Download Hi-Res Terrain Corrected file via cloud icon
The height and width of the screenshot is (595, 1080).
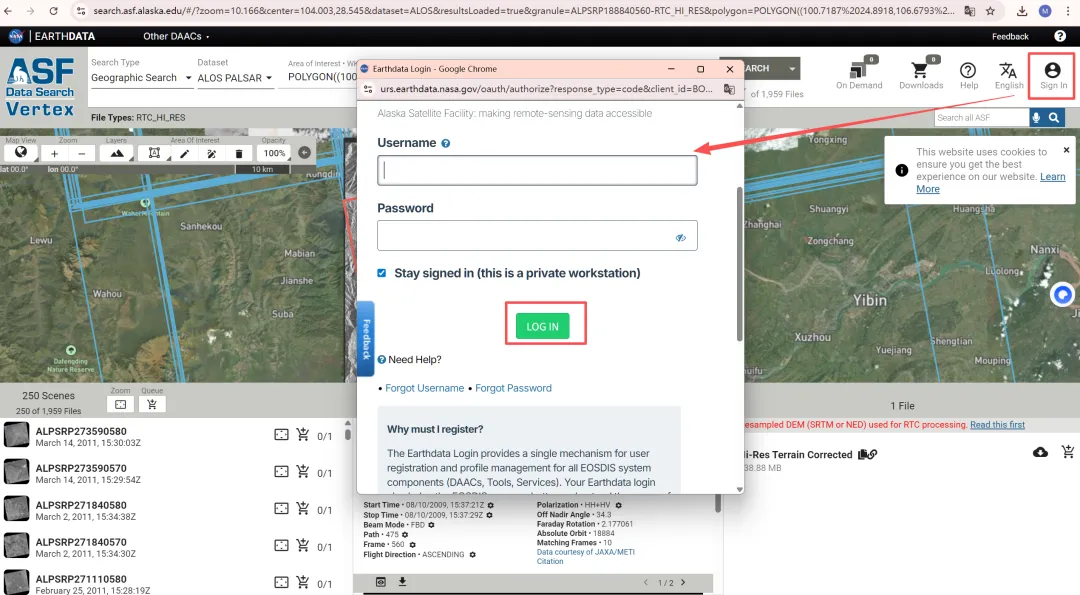[1040, 452]
